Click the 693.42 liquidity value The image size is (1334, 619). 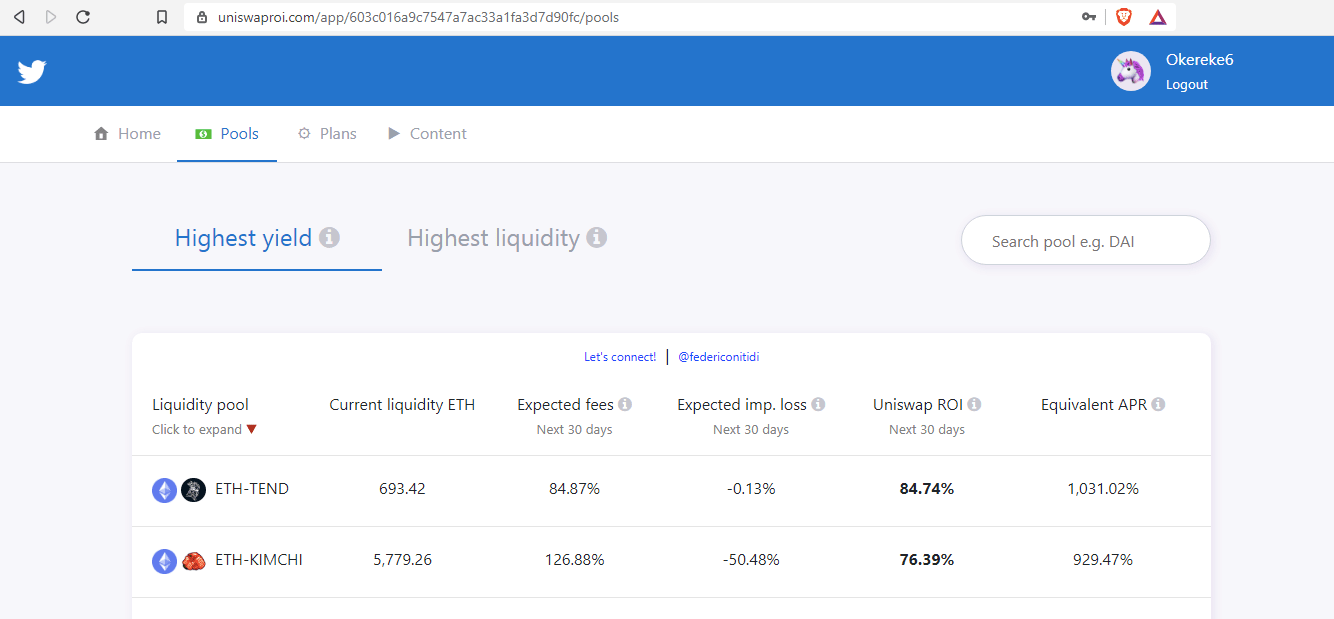click(402, 489)
